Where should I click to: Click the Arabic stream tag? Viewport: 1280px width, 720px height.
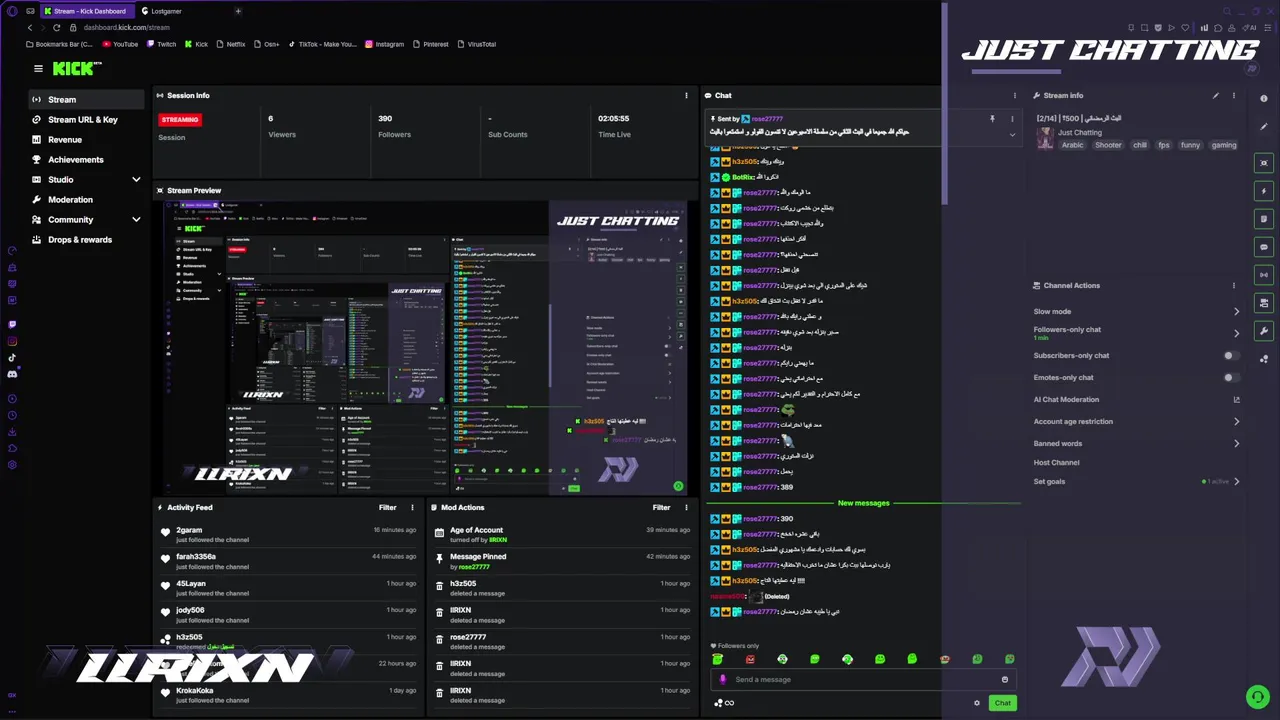[1072, 146]
